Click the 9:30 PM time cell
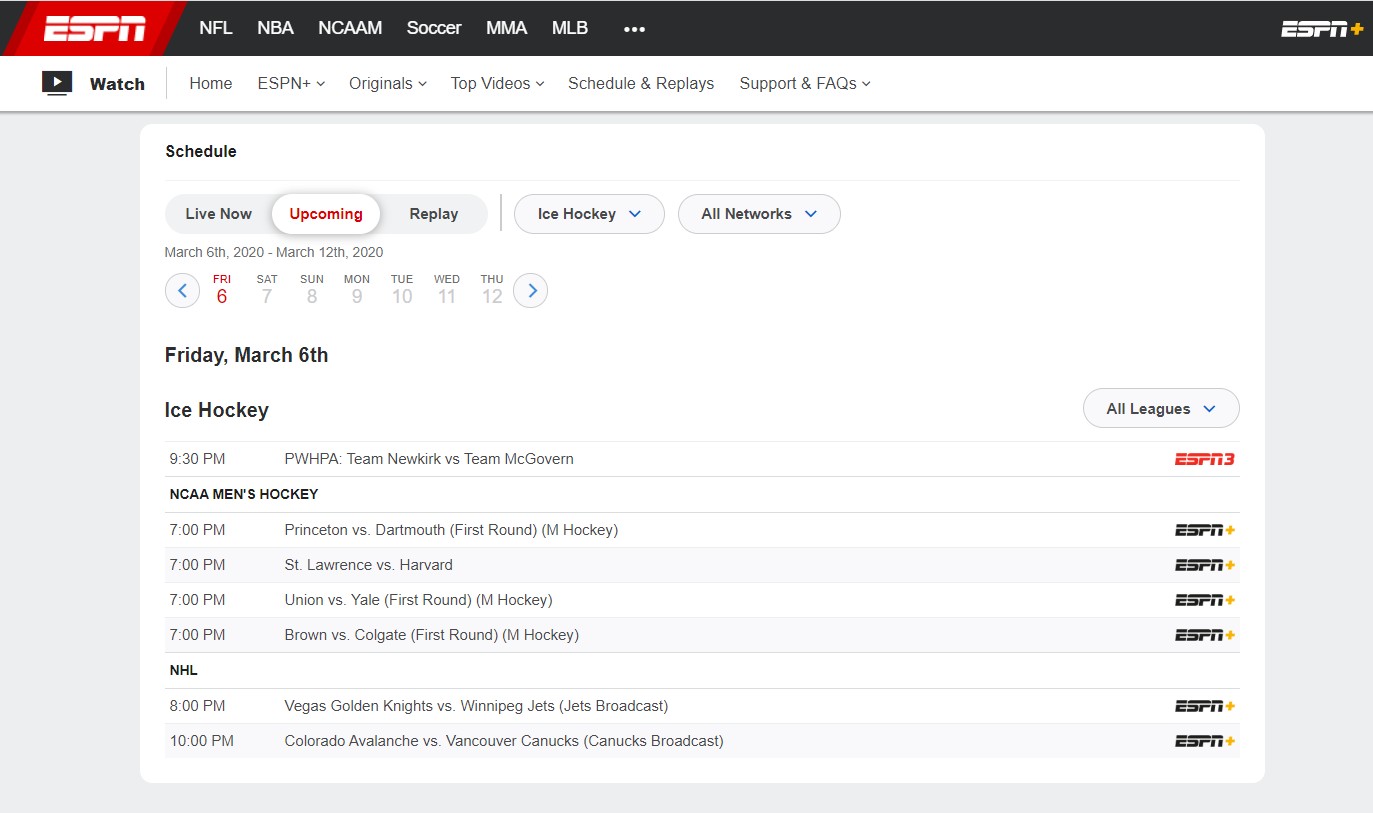The width and height of the screenshot is (1373, 813). (x=197, y=459)
